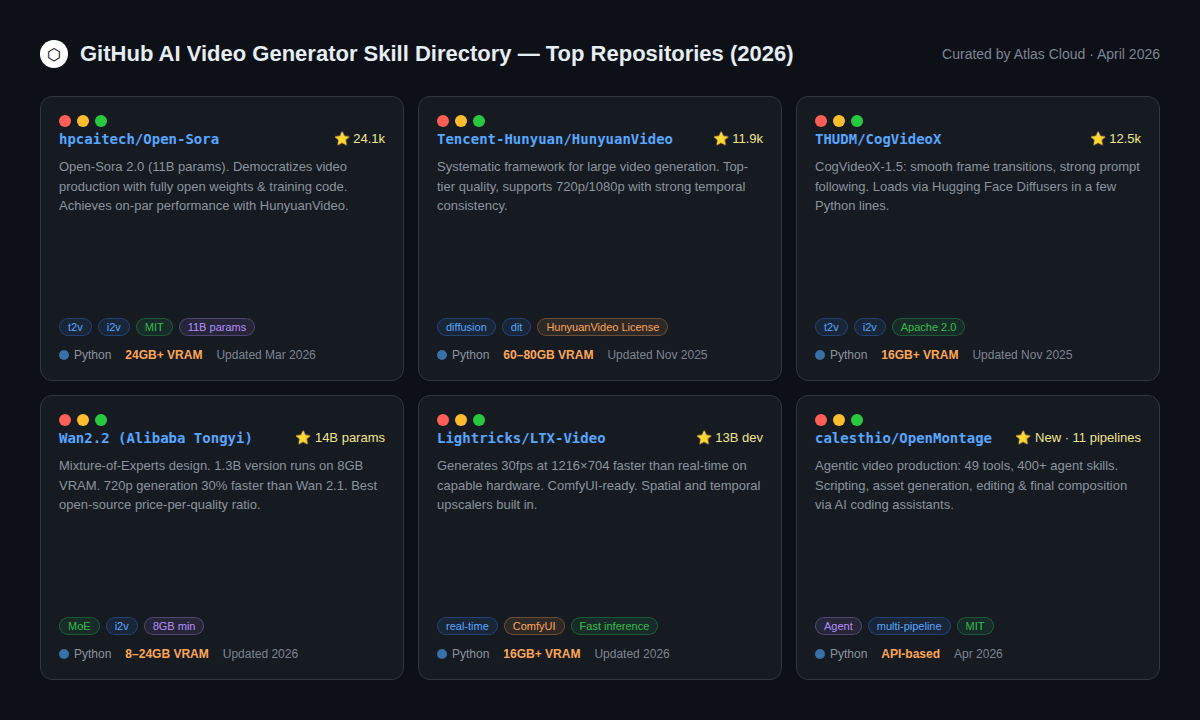Click the Python language dot on LTX-Video card
The height and width of the screenshot is (720, 1200).
[440, 653]
